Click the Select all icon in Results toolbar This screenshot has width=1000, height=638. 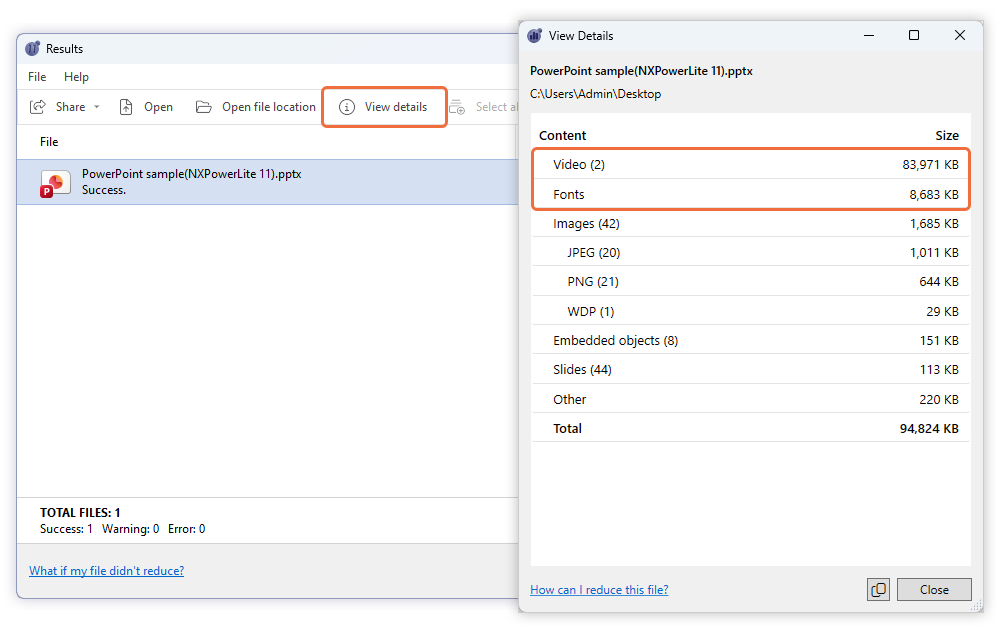(457, 107)
